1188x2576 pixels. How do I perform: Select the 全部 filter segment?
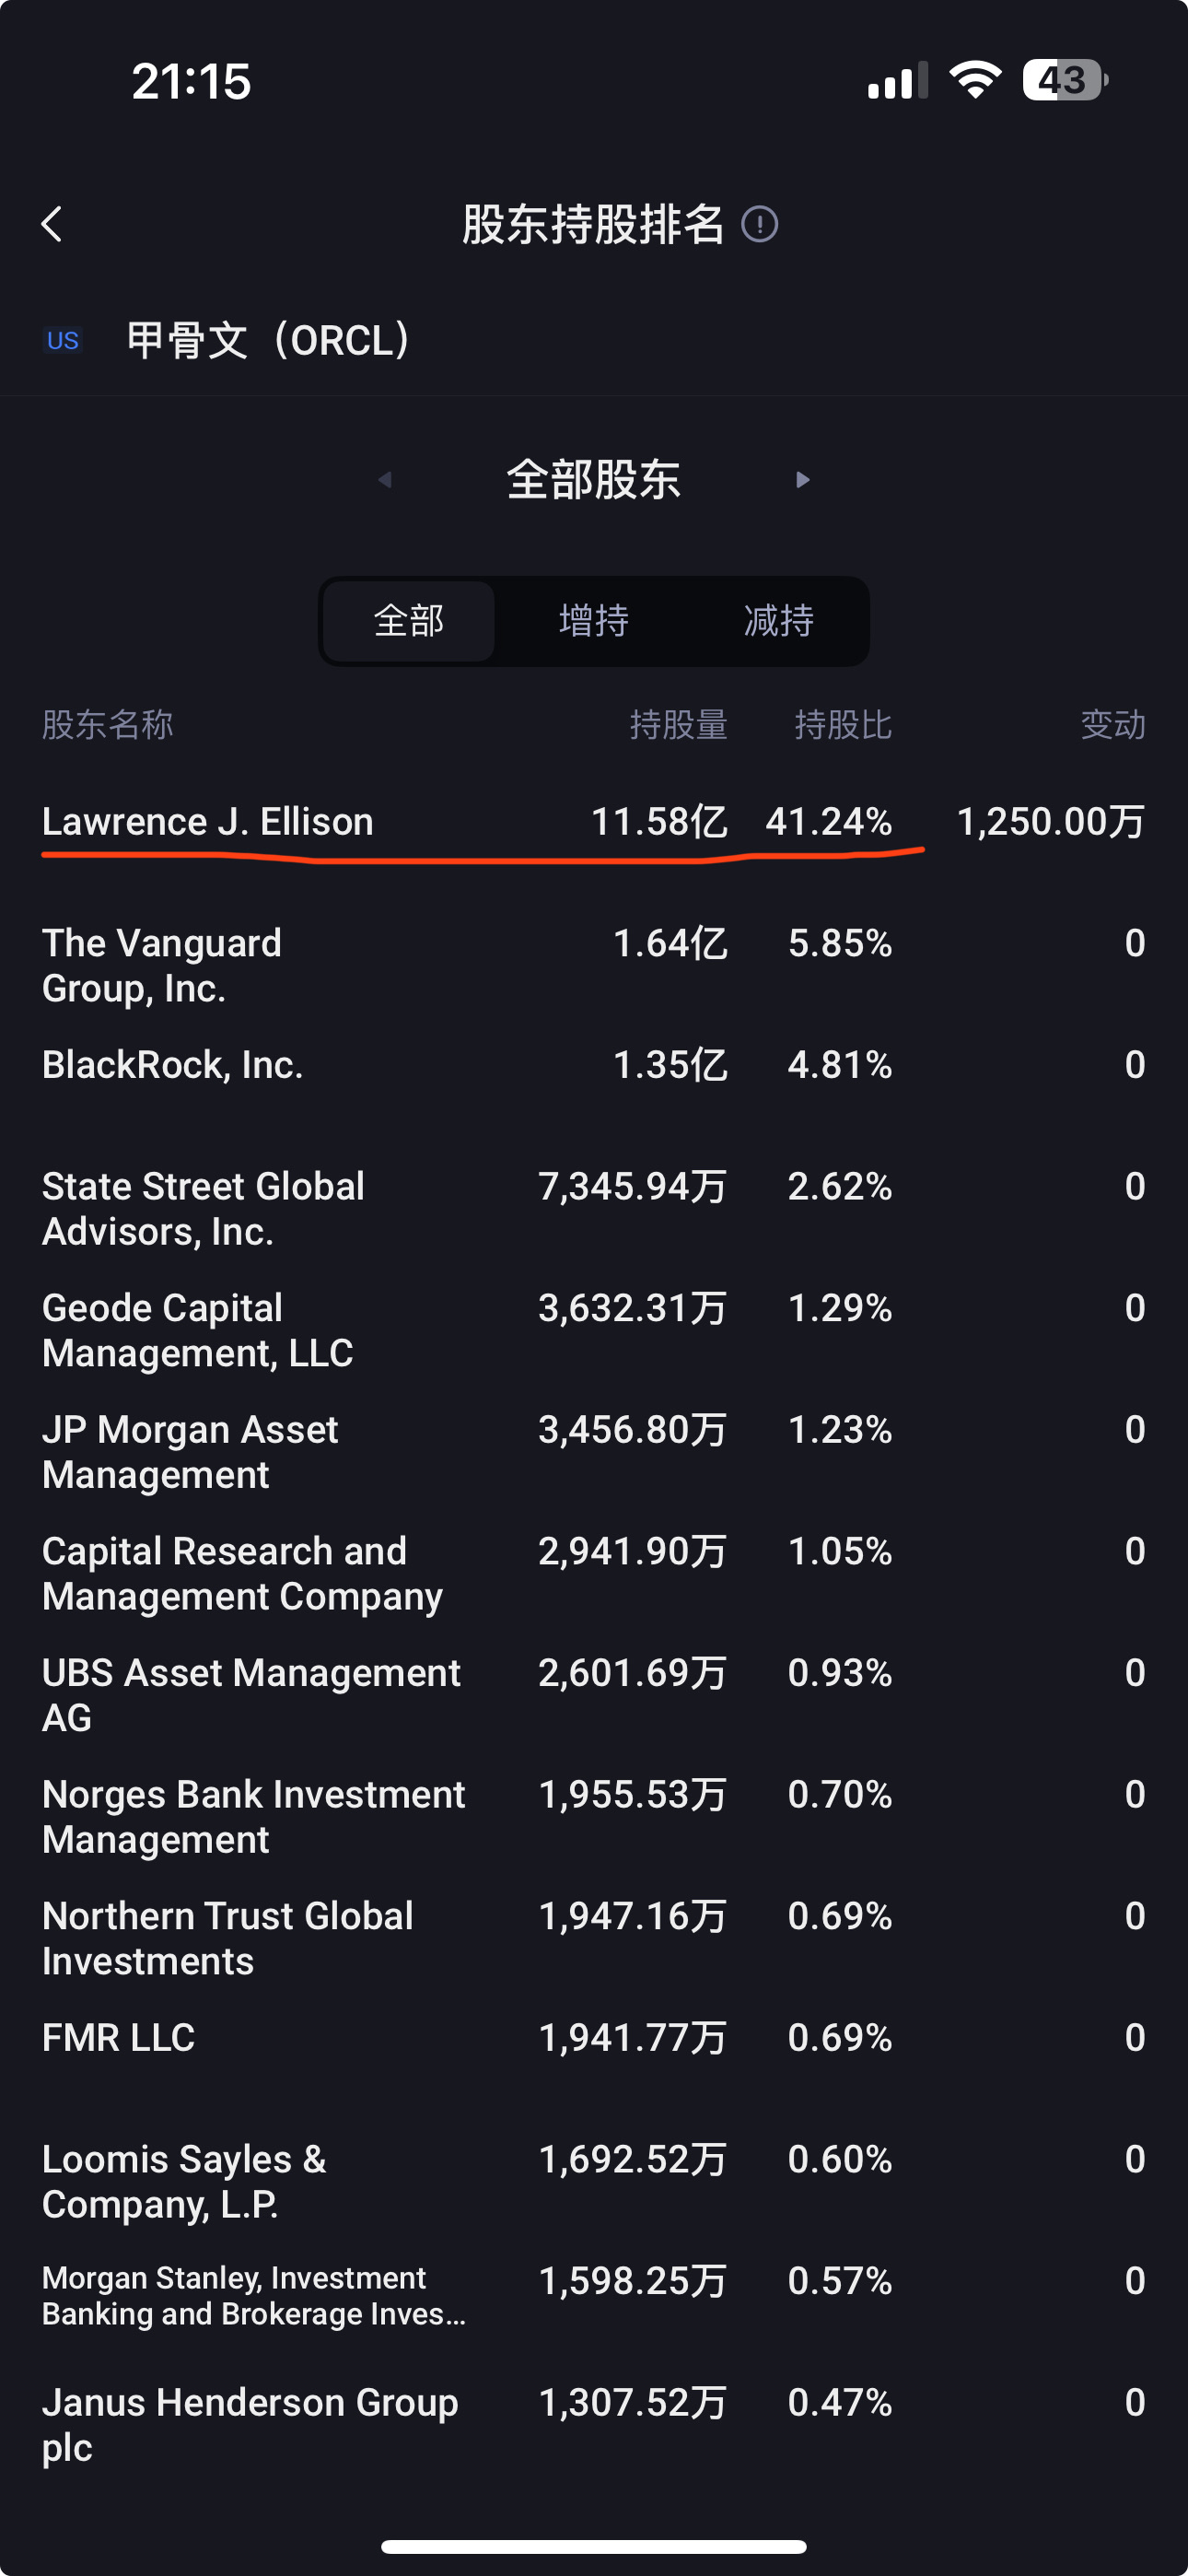pos(409,621)
